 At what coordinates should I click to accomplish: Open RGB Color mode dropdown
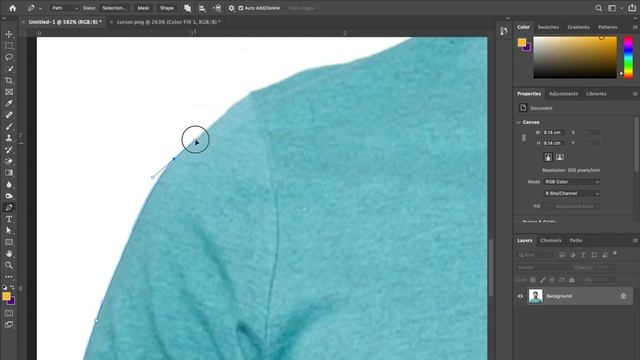(x=571, y=182)
